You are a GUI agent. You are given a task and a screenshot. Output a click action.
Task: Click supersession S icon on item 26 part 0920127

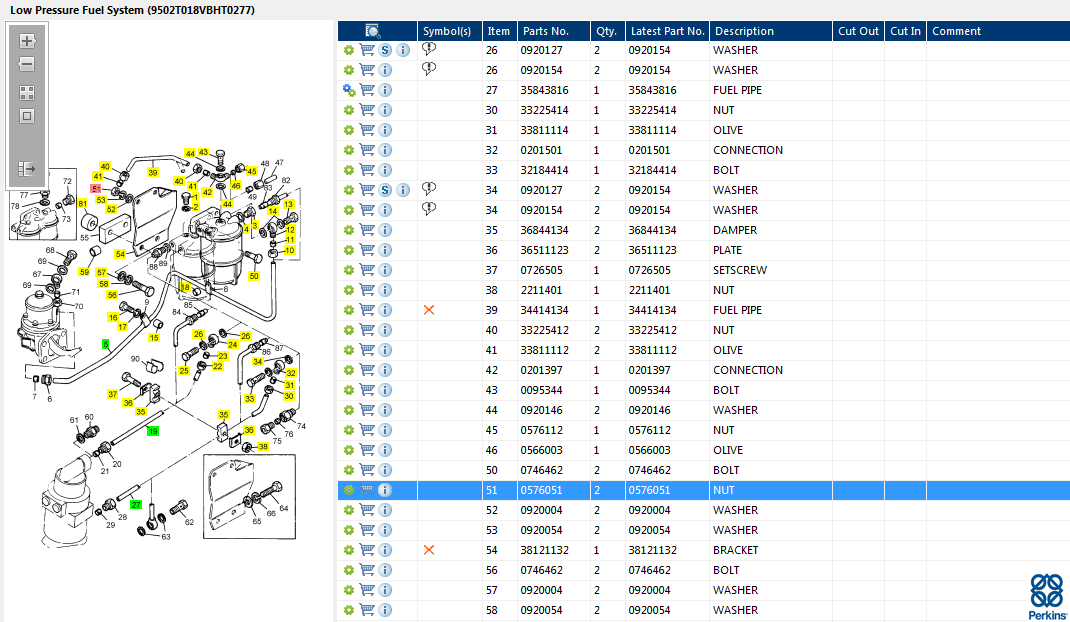[385, 50]
